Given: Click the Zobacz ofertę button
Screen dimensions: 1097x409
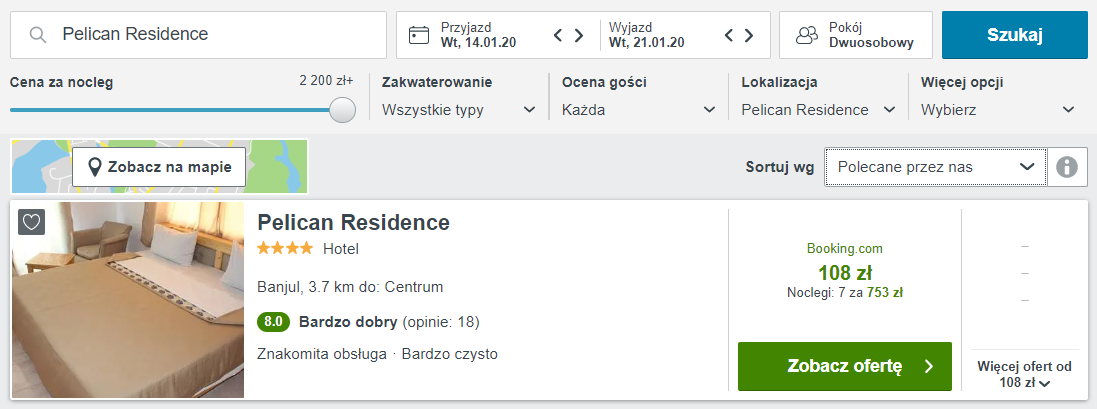Looking at the screenshot, I should pos(844,366).
